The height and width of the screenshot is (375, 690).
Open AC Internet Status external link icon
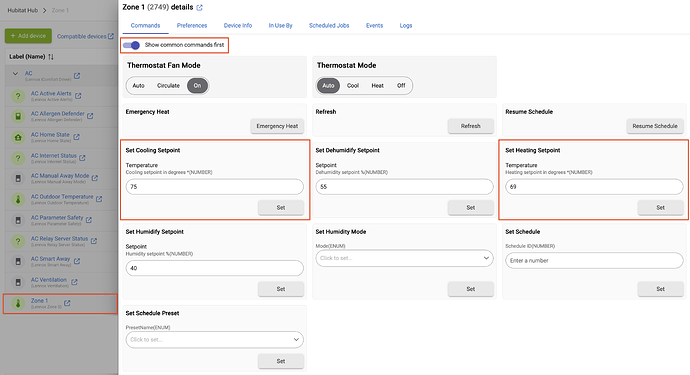tap(82, 158)
